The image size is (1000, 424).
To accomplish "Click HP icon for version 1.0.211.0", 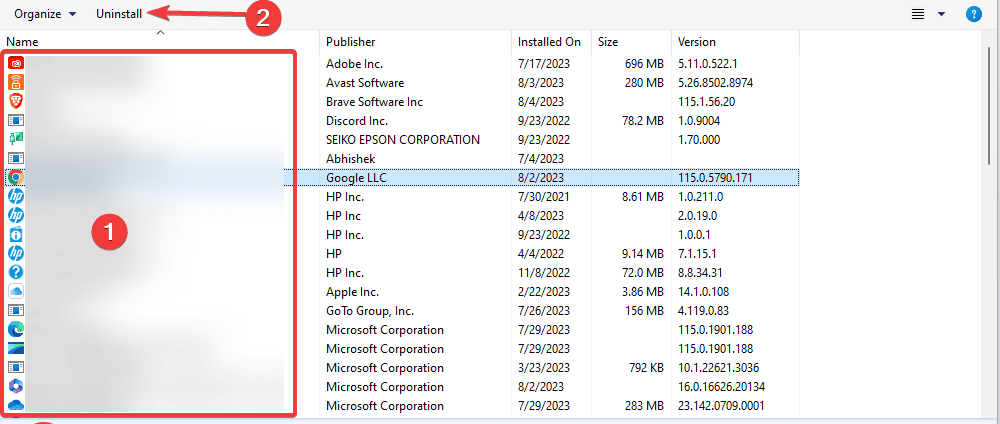I will pos(16,196).
